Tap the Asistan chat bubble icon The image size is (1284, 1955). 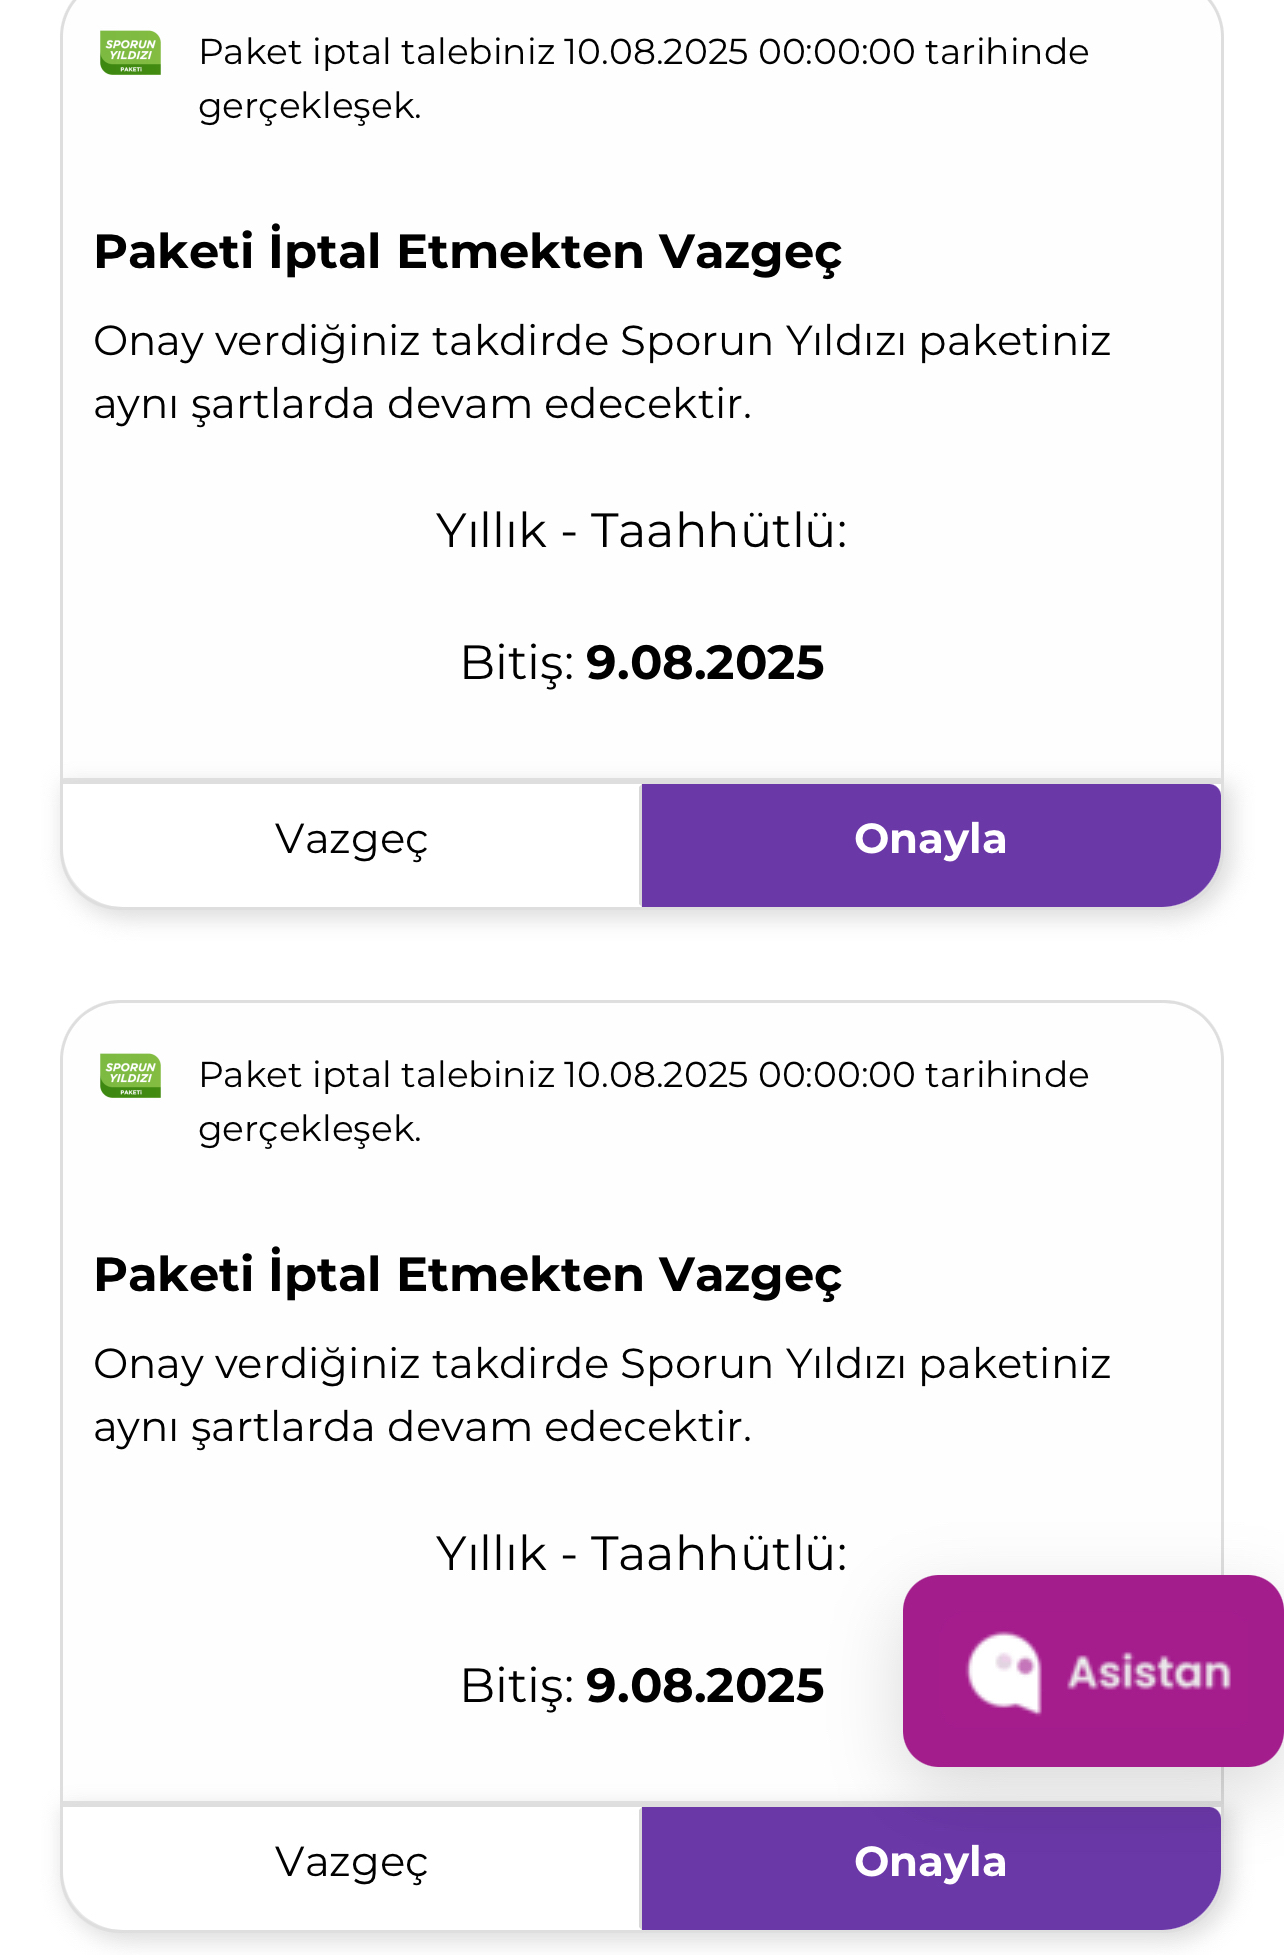click(1004, 1673)
